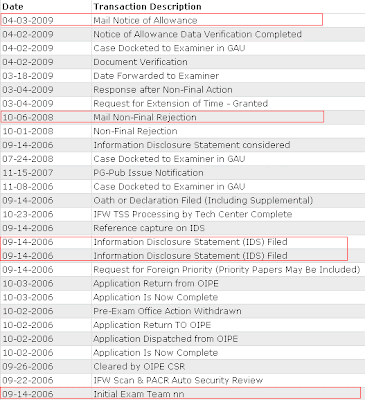
Task: Click Application Return TO OIPE description
Action: tap(152, 325)
